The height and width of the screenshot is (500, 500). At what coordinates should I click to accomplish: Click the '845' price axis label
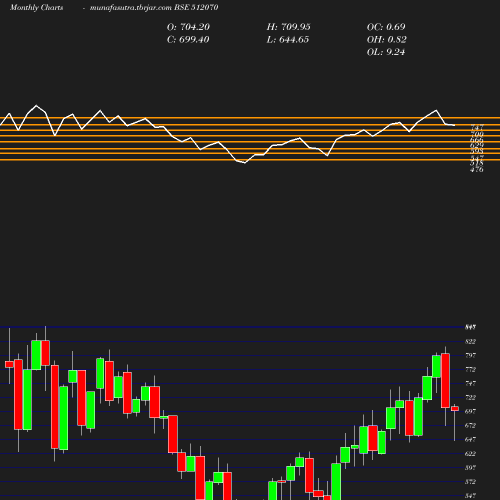pyautogui.click(x=470, y=327)
